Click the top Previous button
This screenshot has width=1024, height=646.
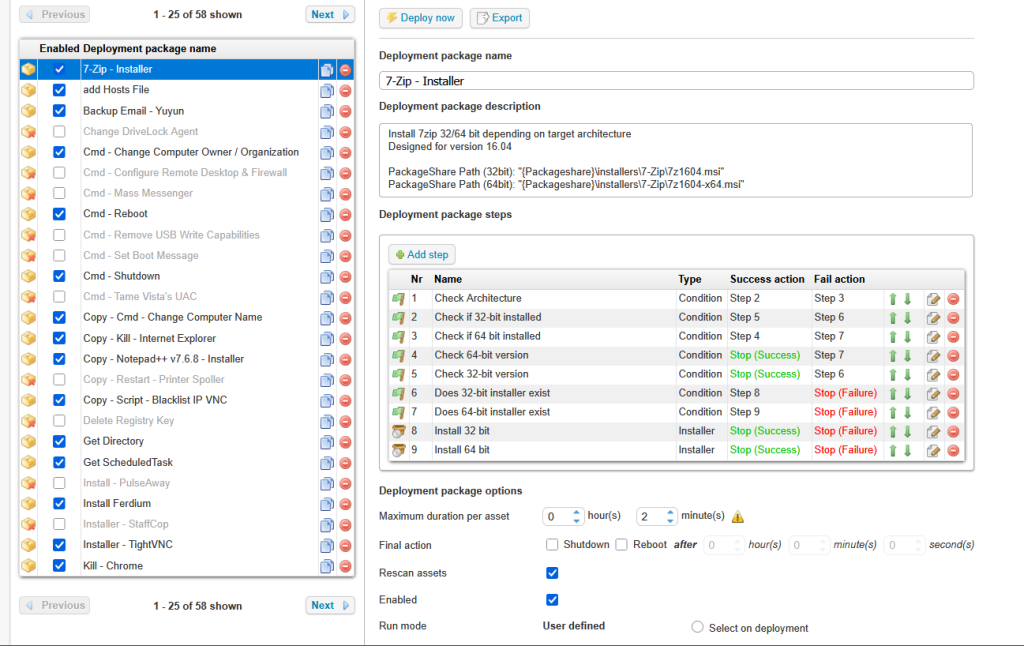[x=55, y=14]
